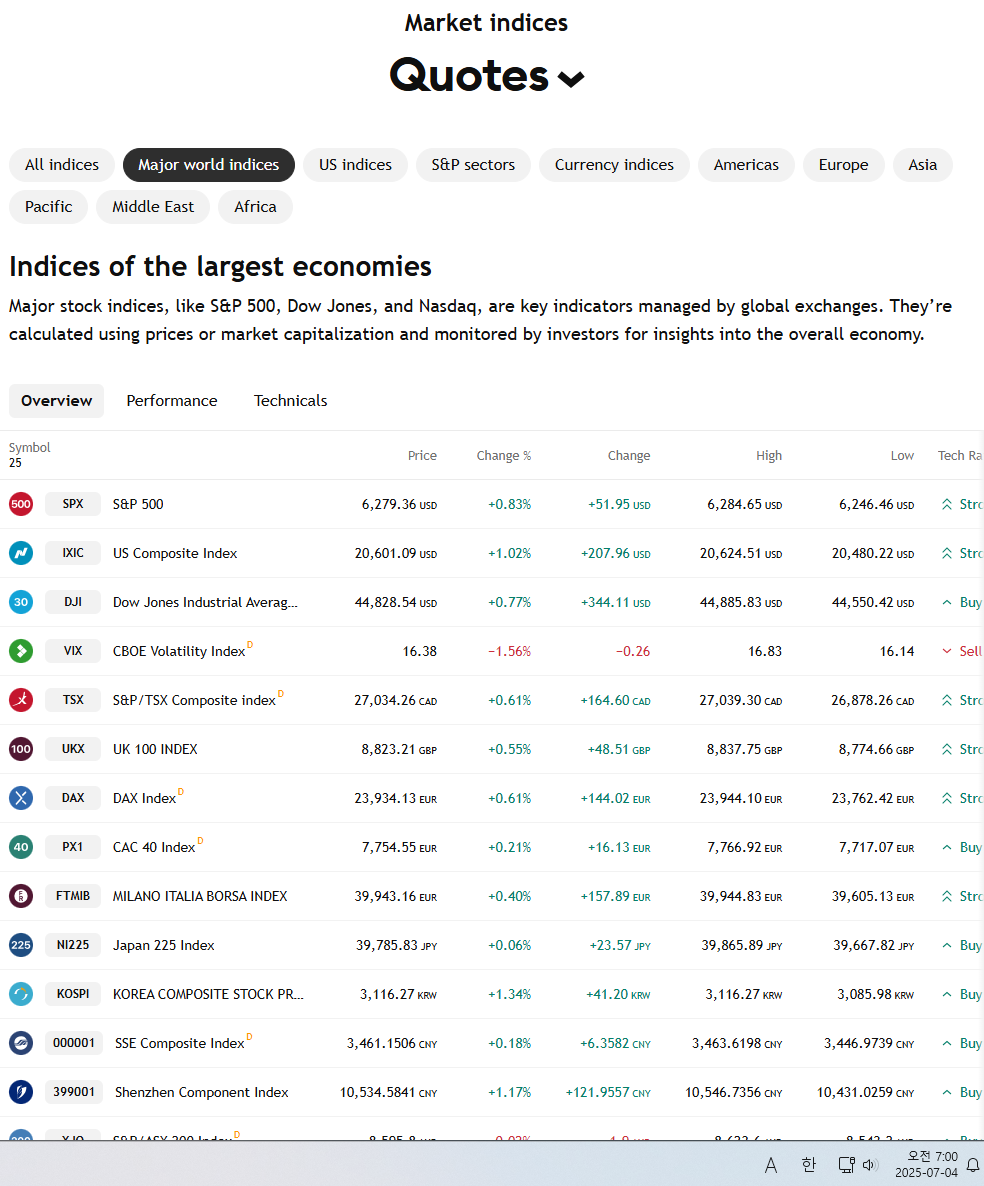Click the US Composite Index Nasdaq logo

click(x=21, y=553)
